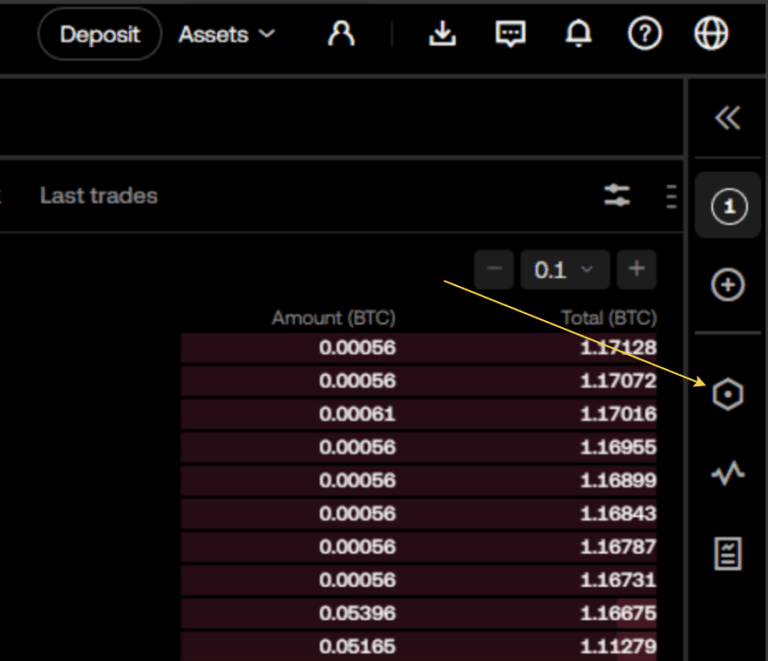Open the globe language selector
This screenshot has width=768, height=661.
711,34
